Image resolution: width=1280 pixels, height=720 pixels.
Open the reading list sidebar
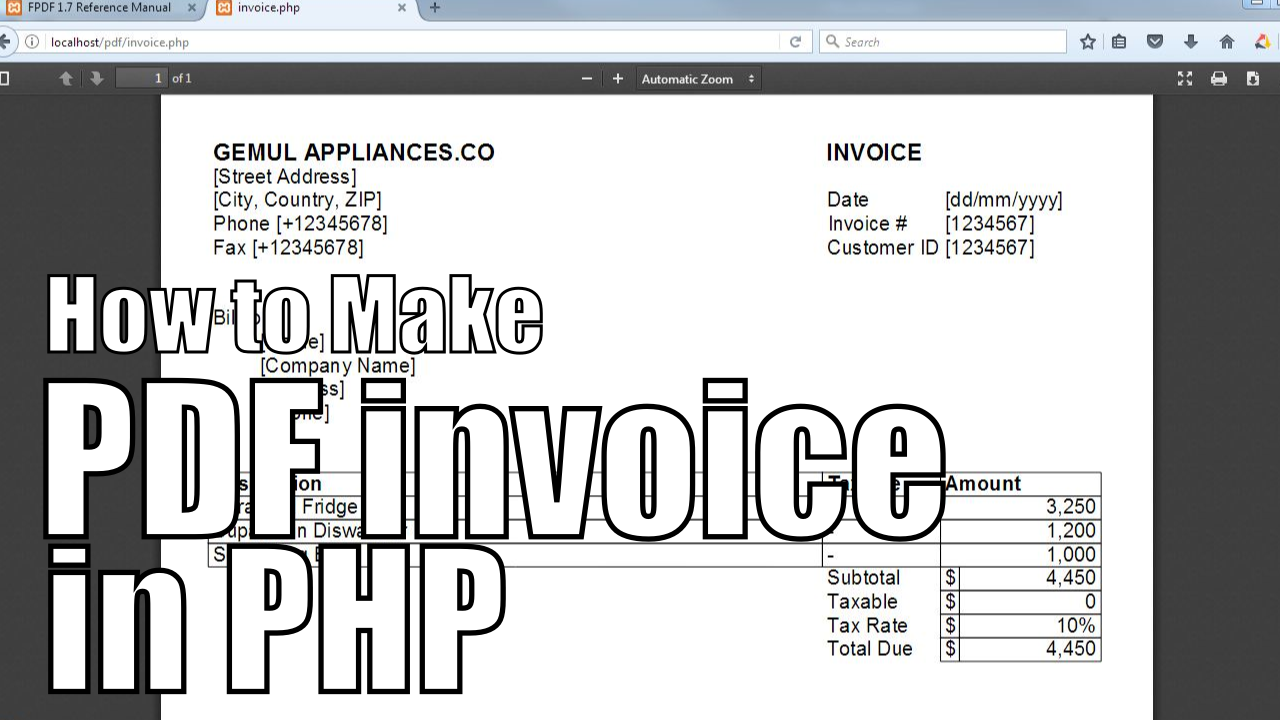pos(1119,41)
